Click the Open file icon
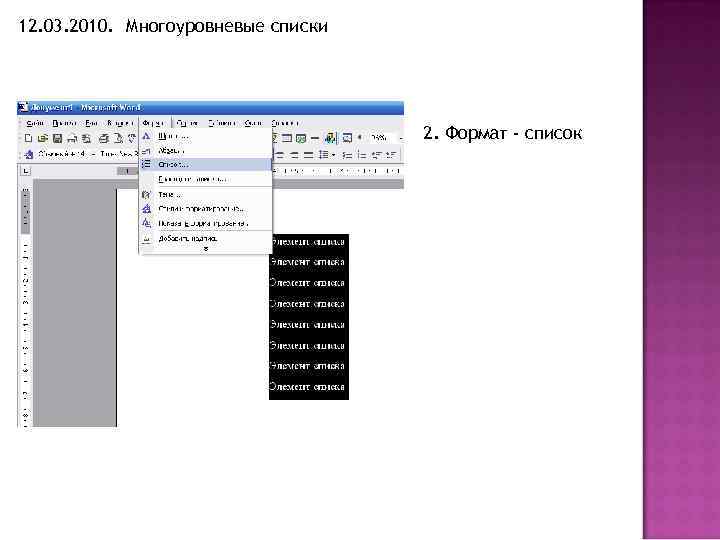This screenshot has width=720, height=540. [43, 138]
